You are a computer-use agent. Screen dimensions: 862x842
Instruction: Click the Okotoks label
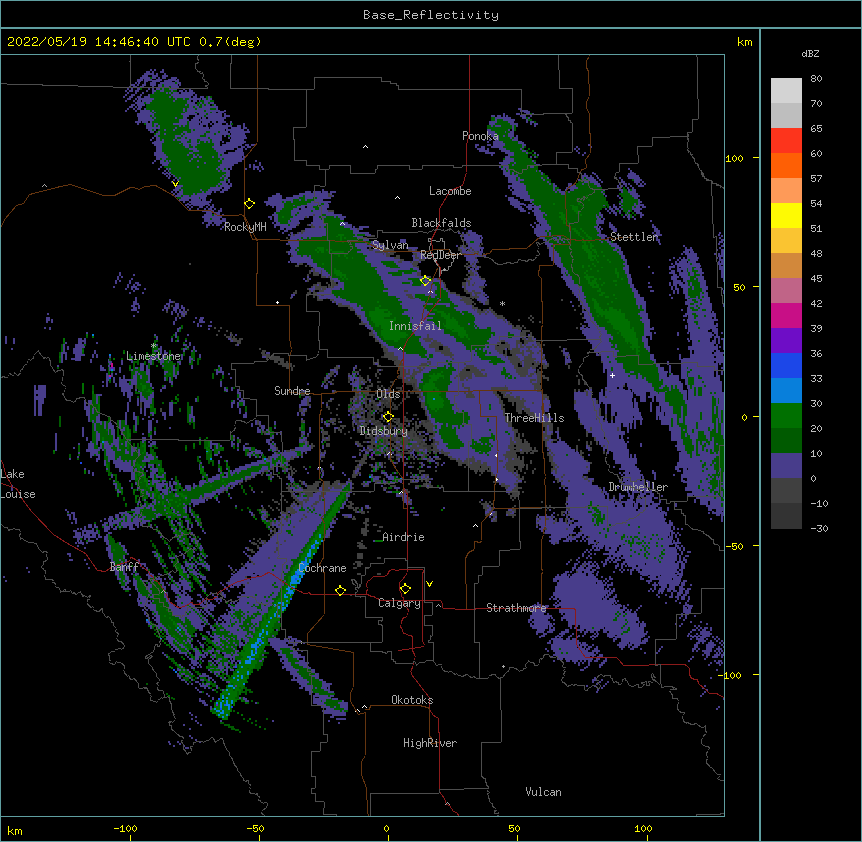pos(412,700)
